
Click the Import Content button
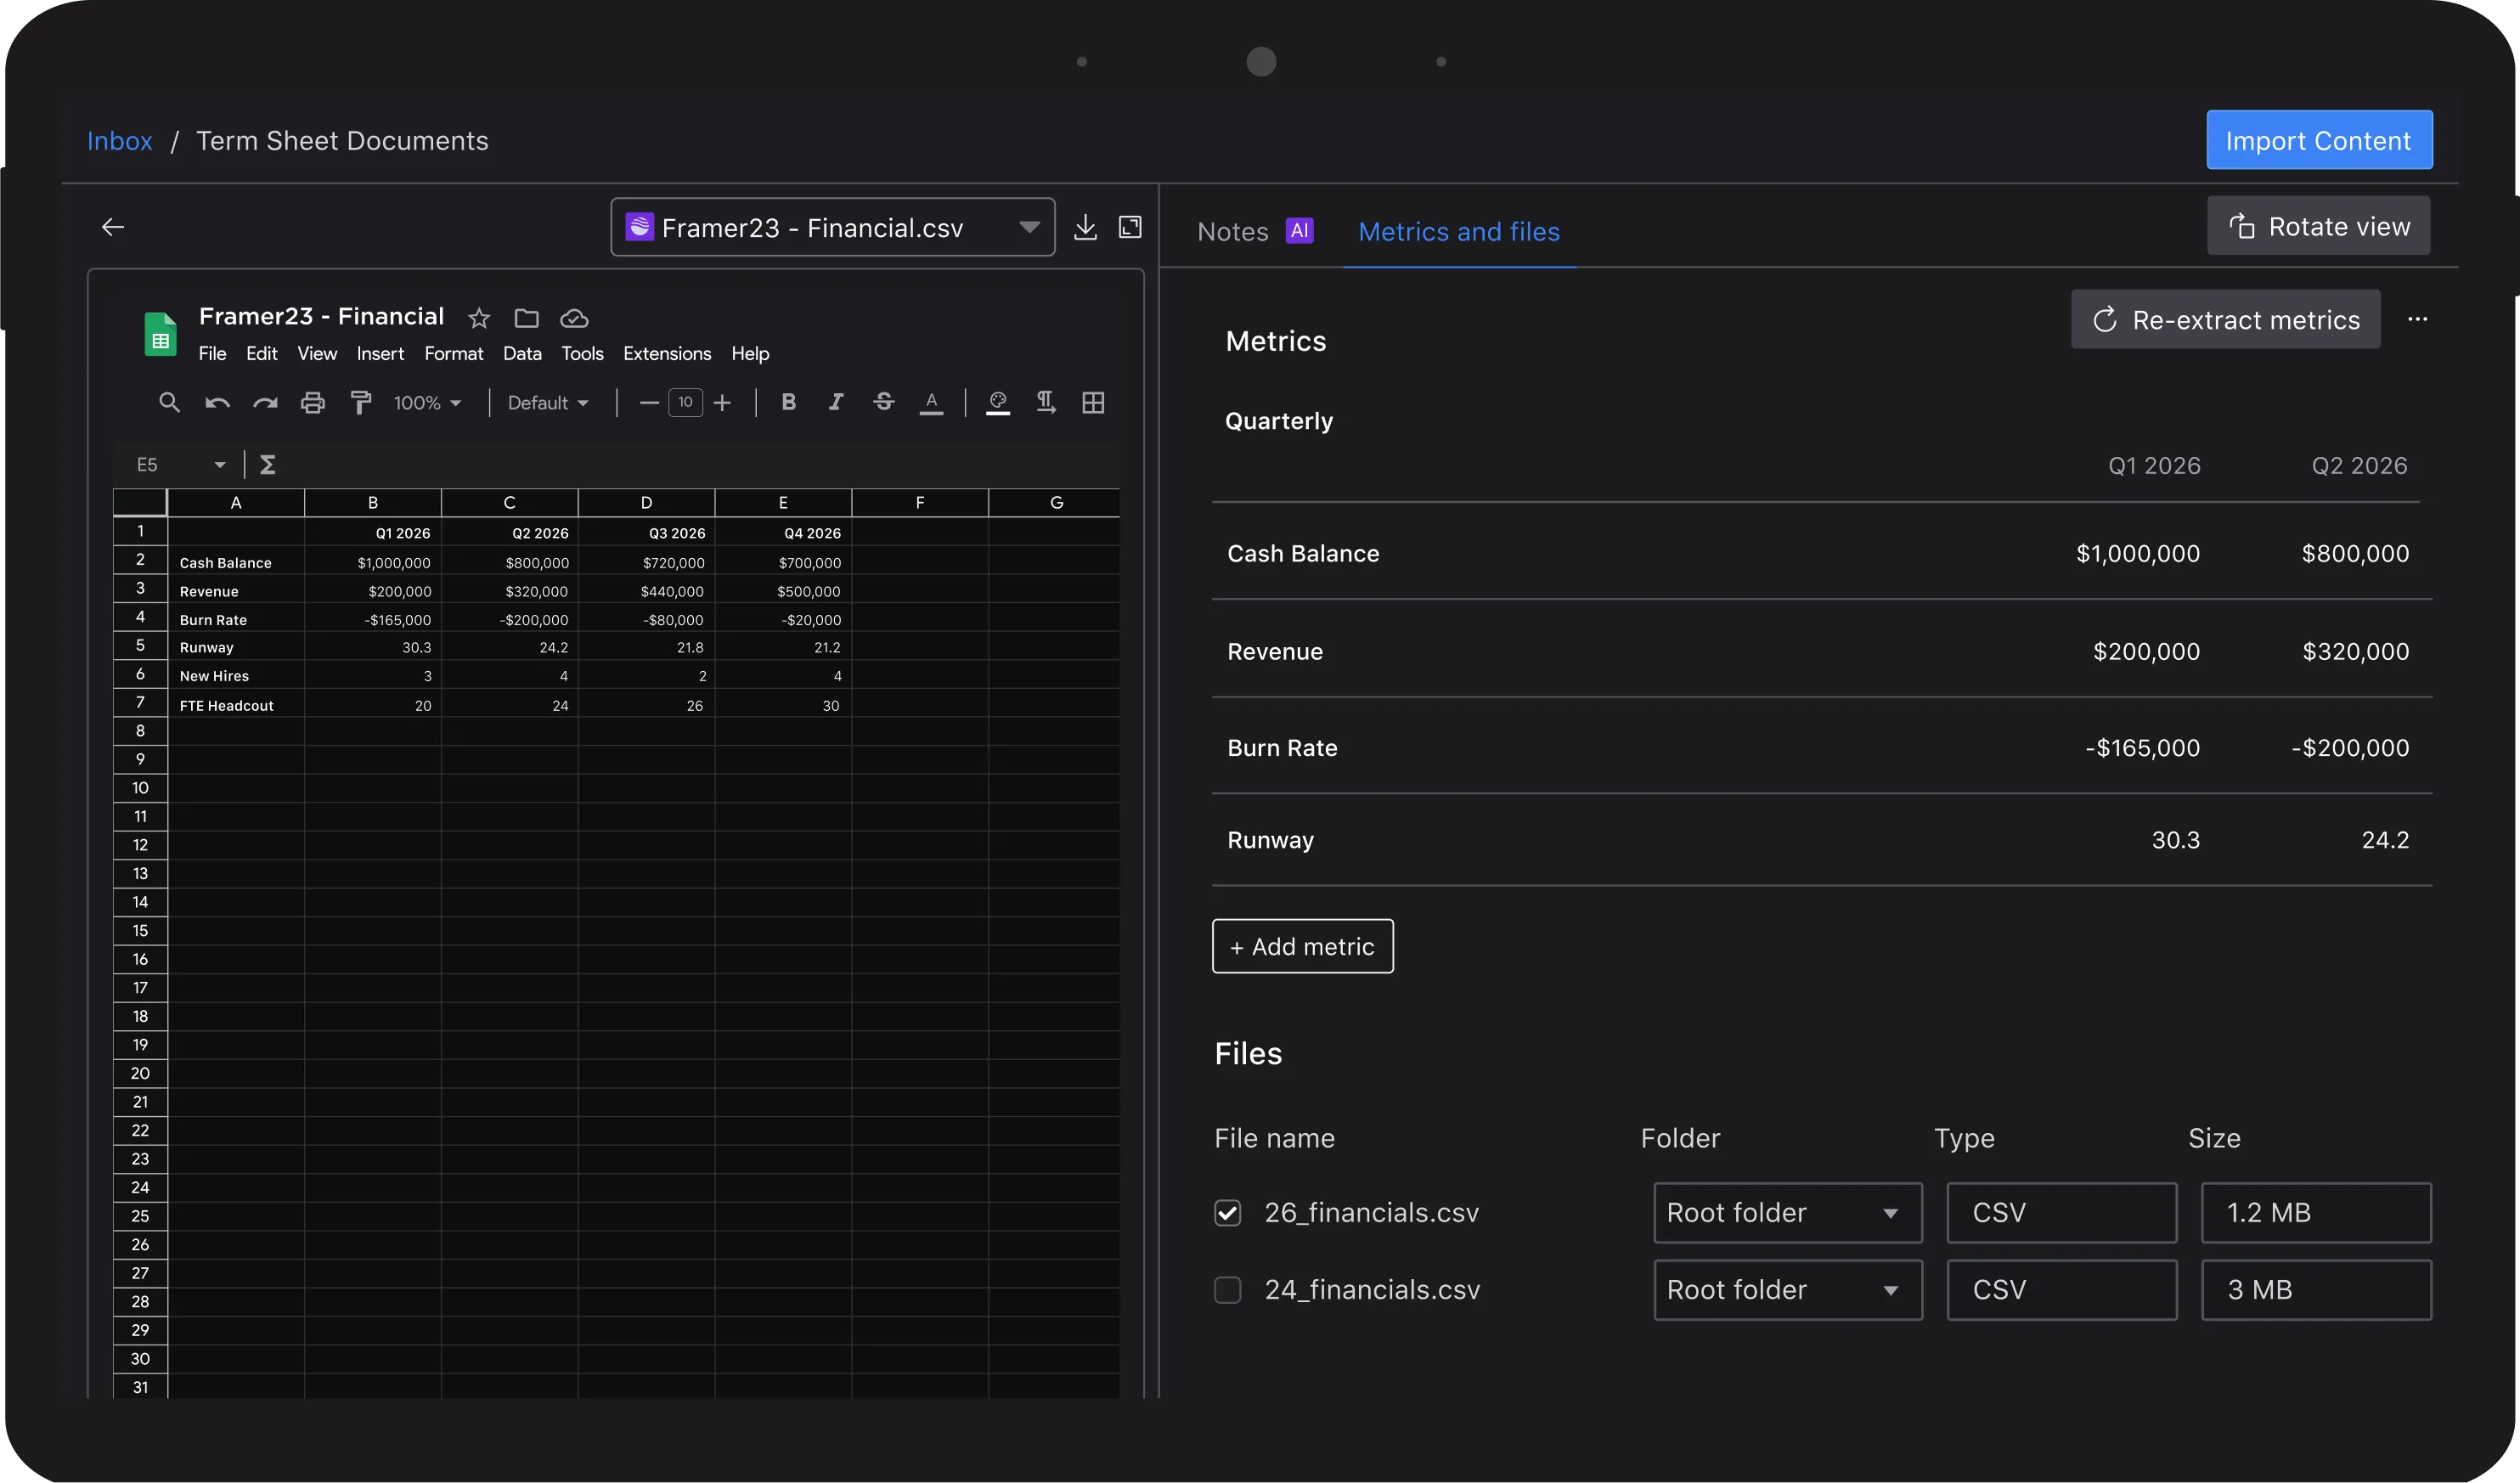click(x=2318, y=140)
